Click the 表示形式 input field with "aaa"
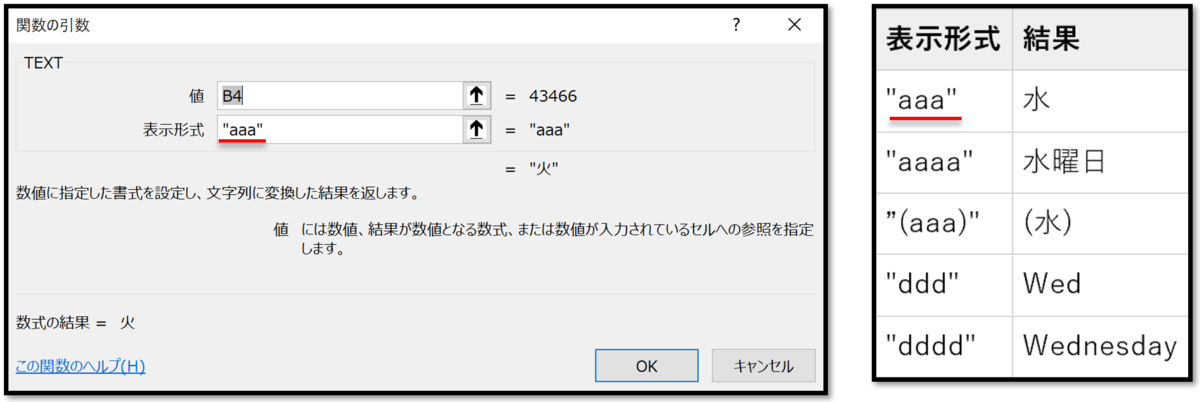The height and width of the screenshot is (402, 1200). click(339, 129)
